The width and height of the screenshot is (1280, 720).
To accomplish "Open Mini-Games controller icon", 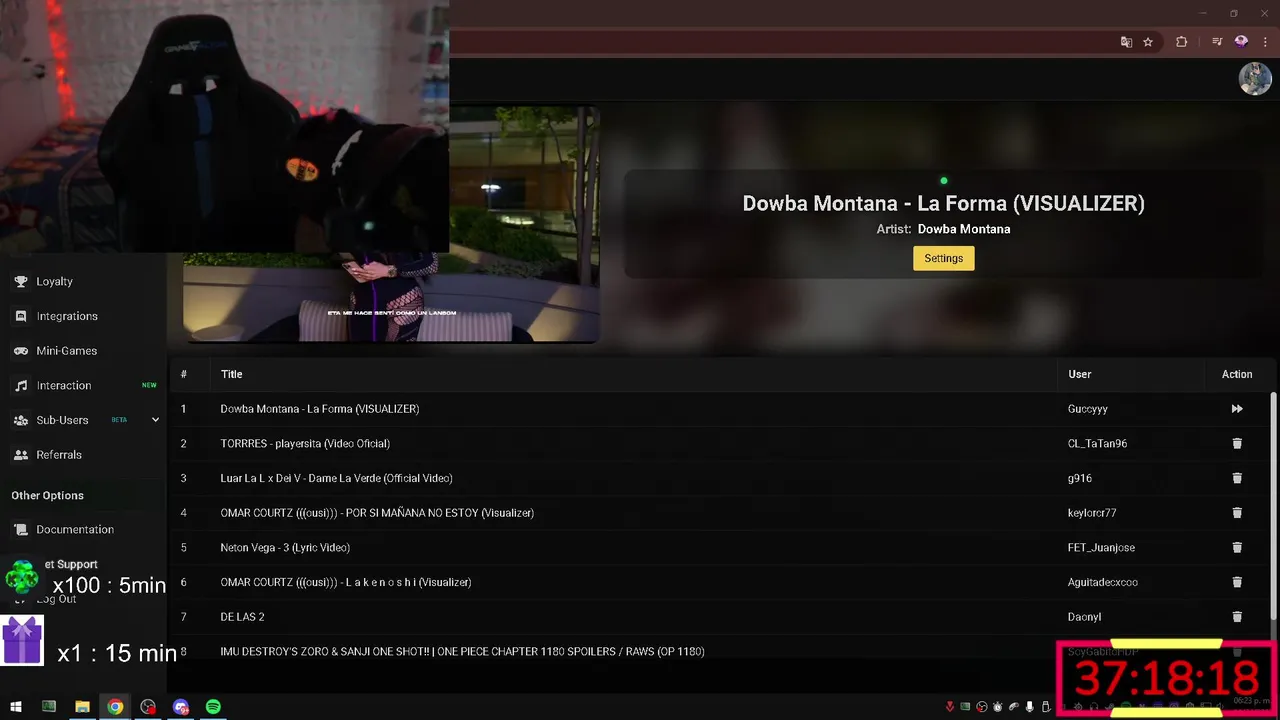I will pyautogui.click(x=20, y=351).
